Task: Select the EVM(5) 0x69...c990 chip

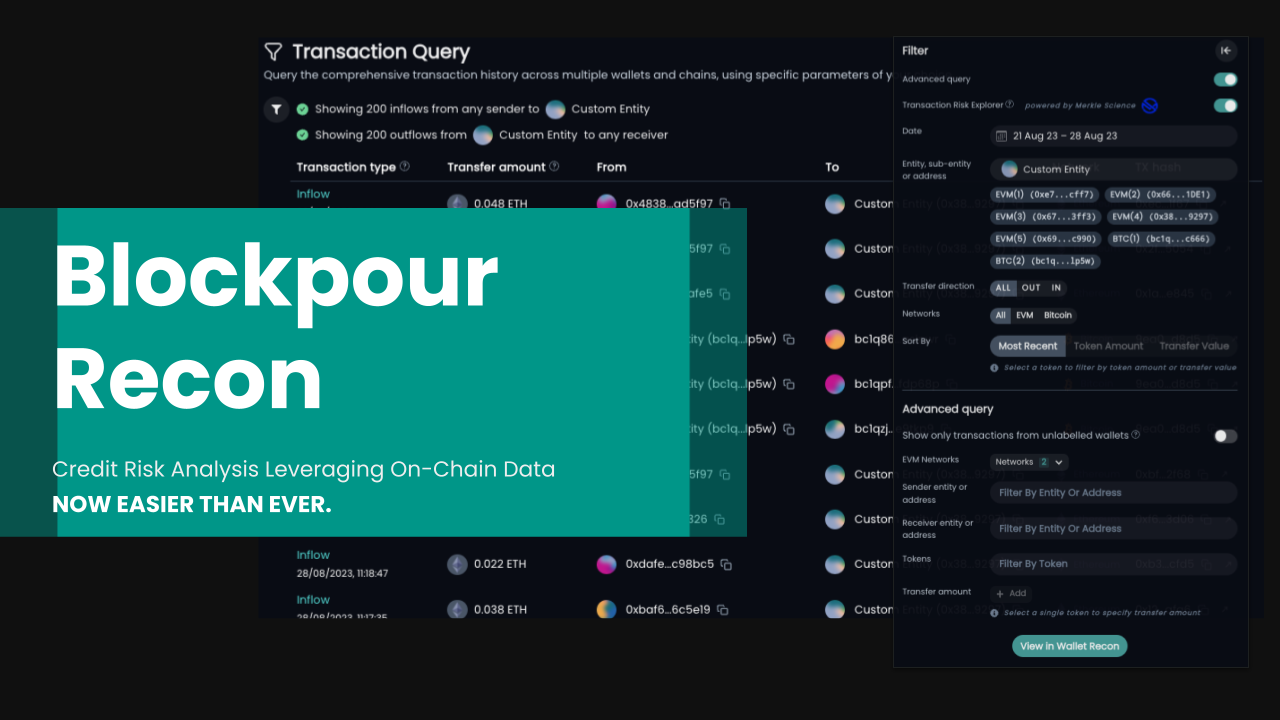Action: [x=1046, y=239]
